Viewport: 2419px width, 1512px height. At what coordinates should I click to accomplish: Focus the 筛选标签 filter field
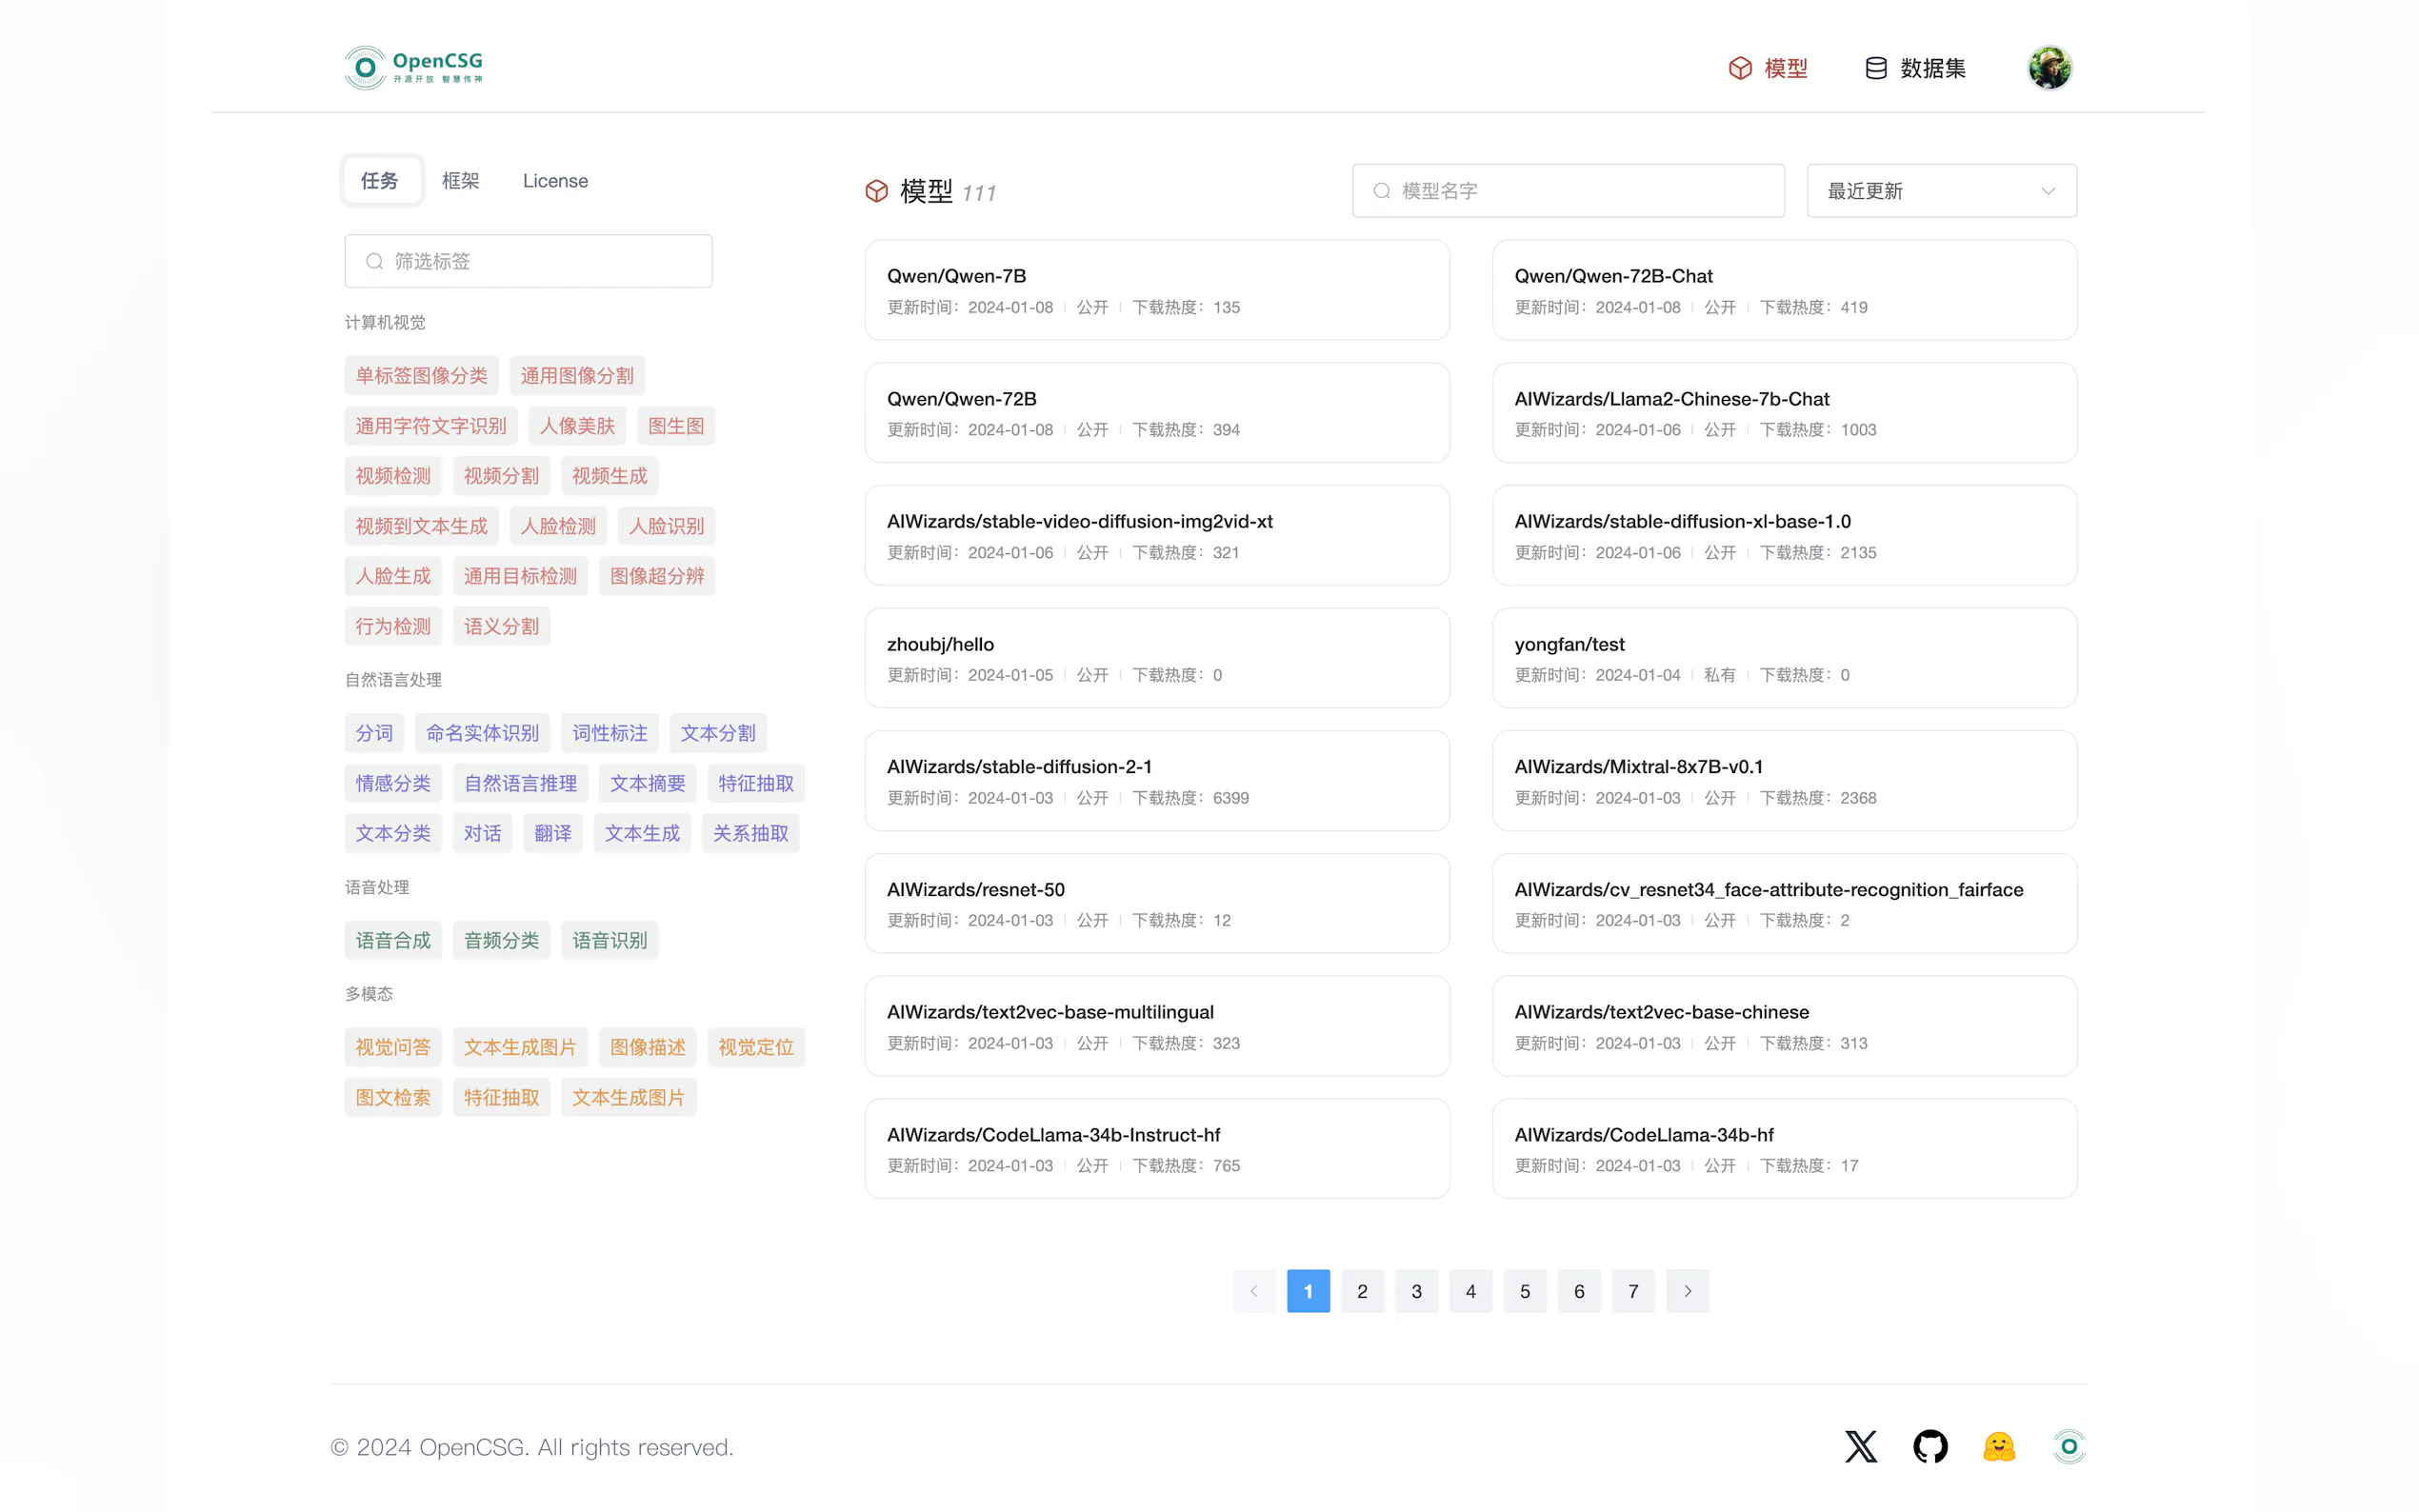click(528, 261)
